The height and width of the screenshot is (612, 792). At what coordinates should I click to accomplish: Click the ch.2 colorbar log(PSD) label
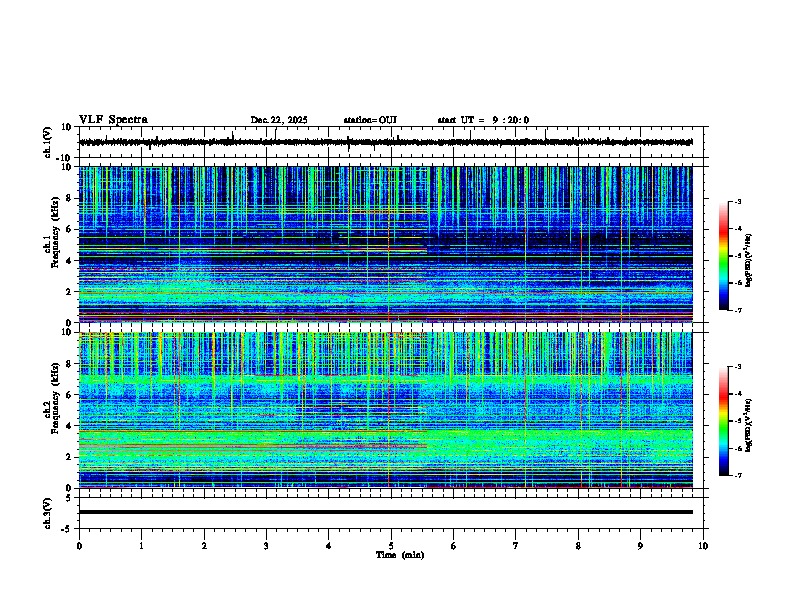(x=748, y=425)
